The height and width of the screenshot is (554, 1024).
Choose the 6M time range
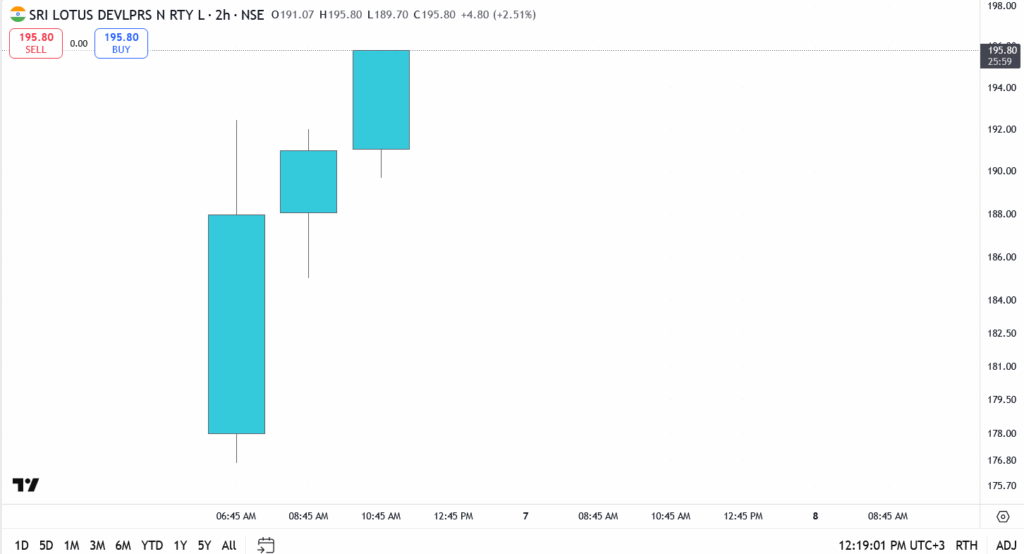pyautogui.click(x=123, y=545)
